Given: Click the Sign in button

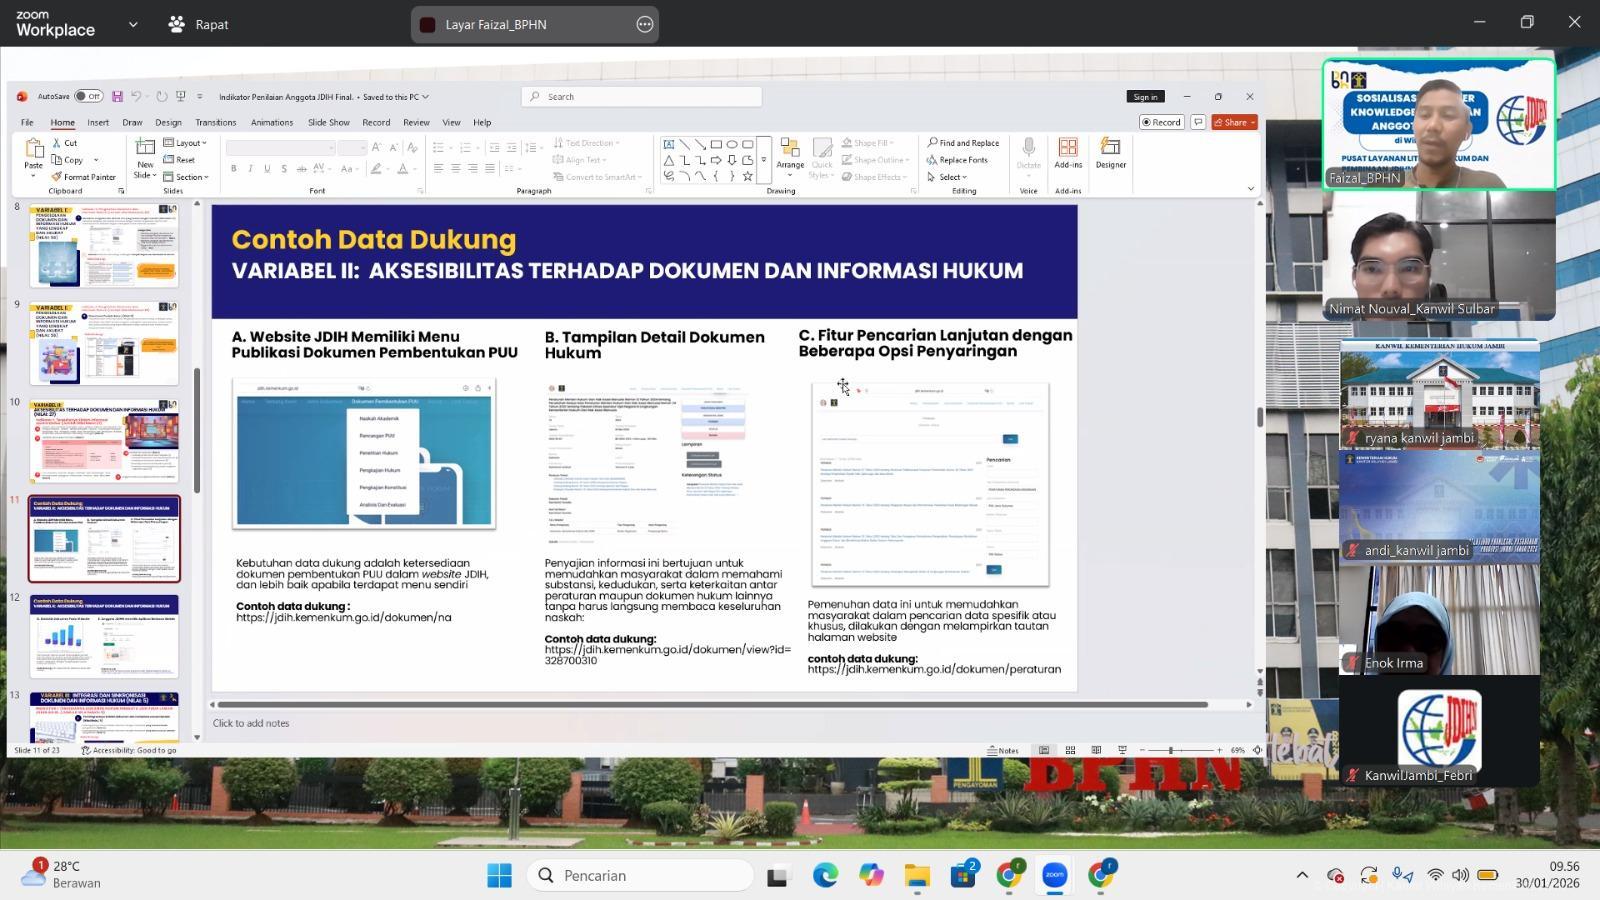Looking at the screenshot, I should pos(1145,97).
